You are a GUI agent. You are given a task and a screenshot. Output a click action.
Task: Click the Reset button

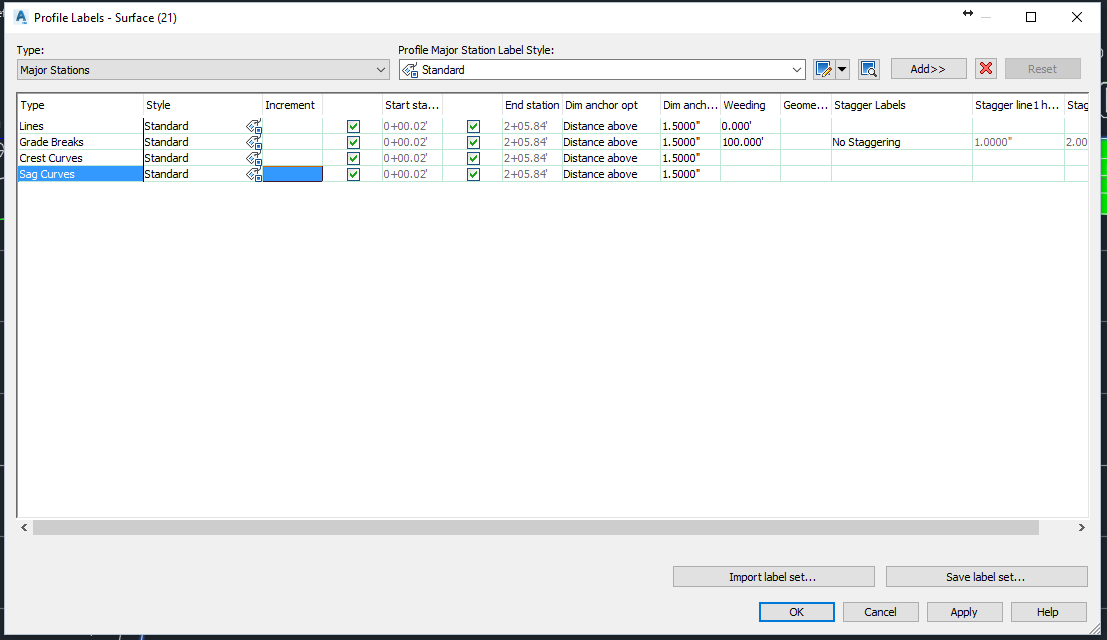click(x=1043, y=68)
